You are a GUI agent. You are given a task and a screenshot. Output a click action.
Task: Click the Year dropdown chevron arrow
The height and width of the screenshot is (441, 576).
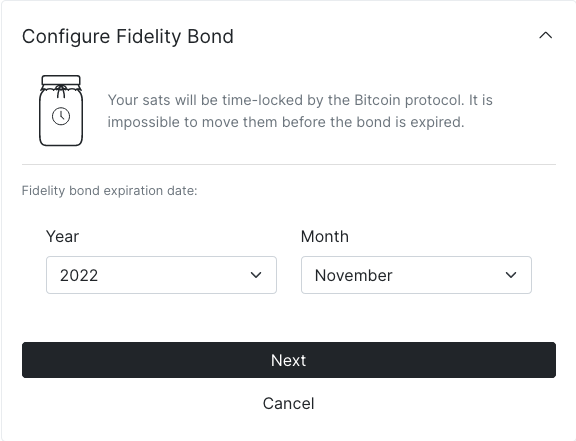click(x=256, y=275)
